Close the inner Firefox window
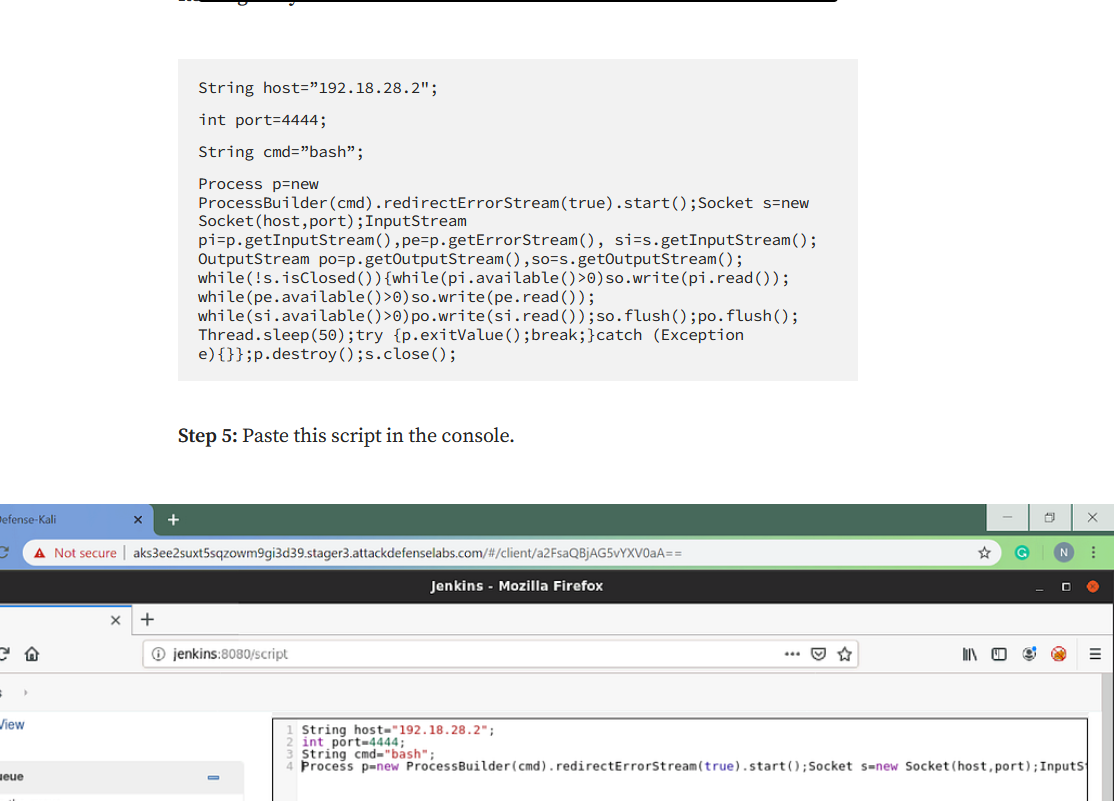Viewport: 1117px width, 801px height. (x=1093, y=586)
